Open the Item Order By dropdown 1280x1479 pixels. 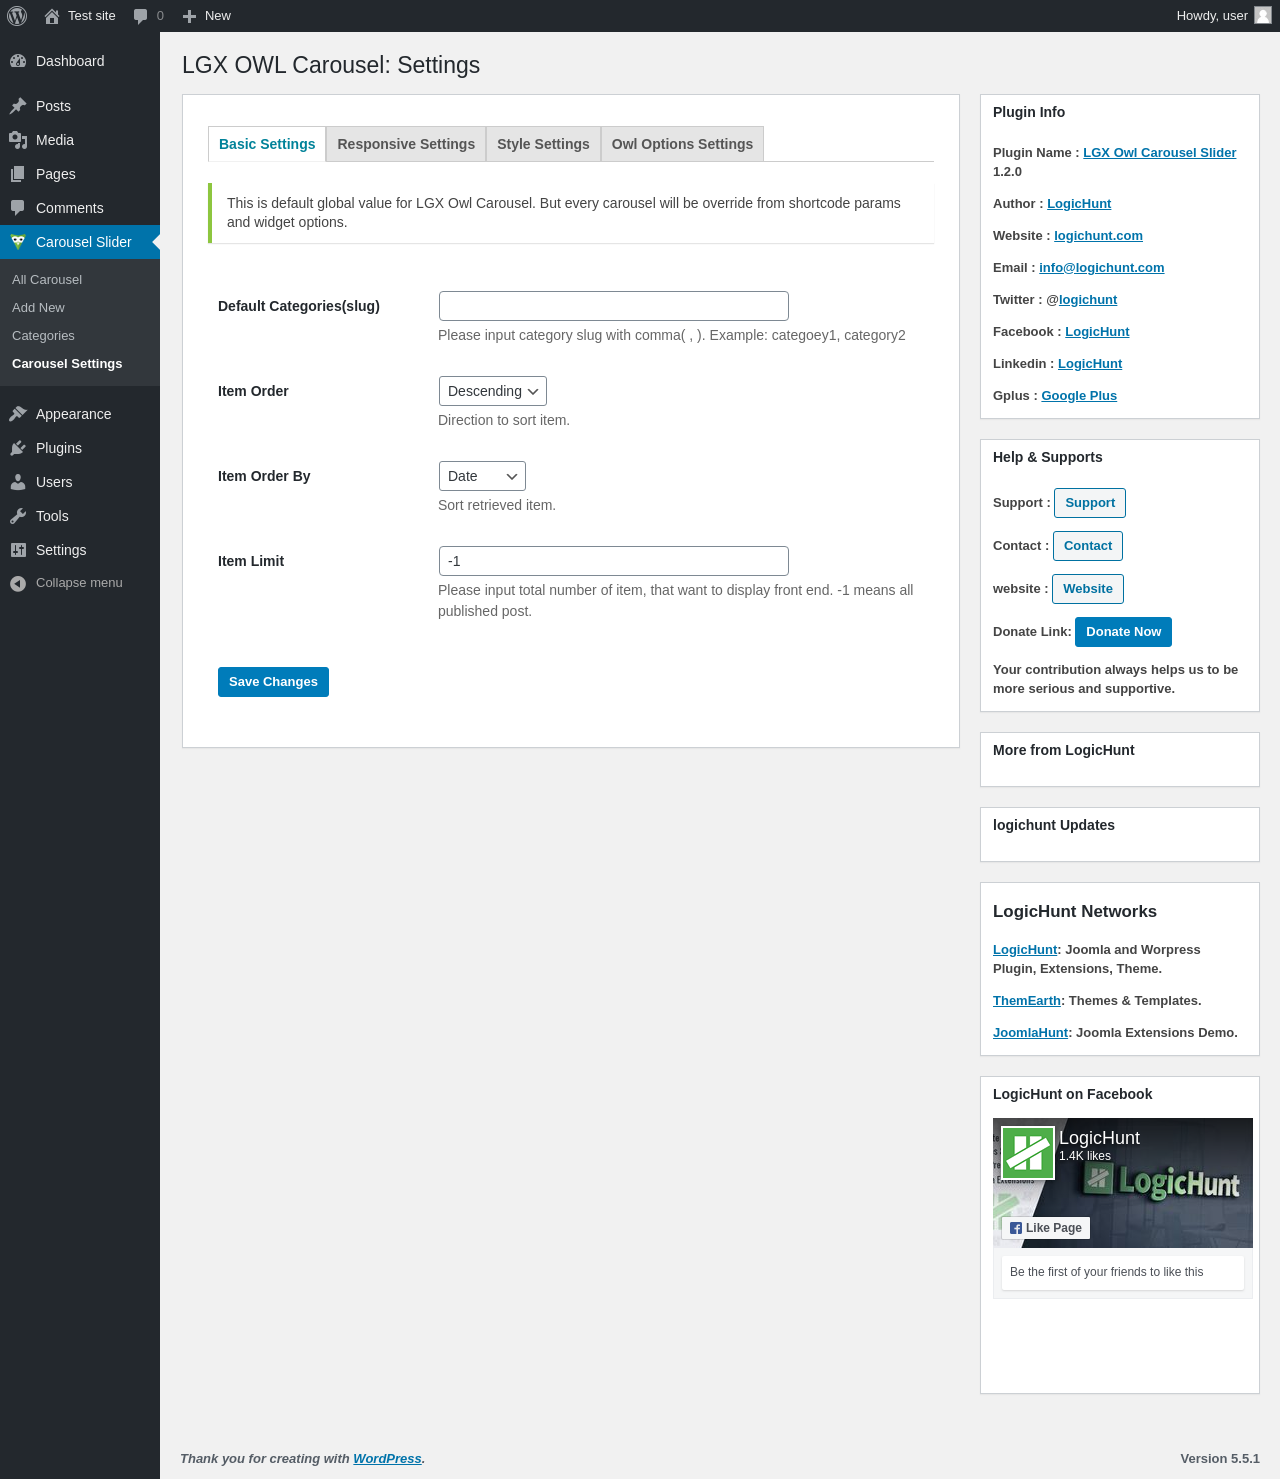pos(482,476)
